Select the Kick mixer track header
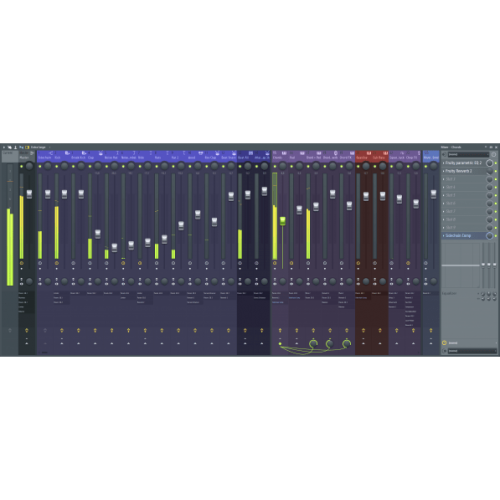The height and width of the screenshot is (500, 500). pyautogui.click(x=62, y=157)
